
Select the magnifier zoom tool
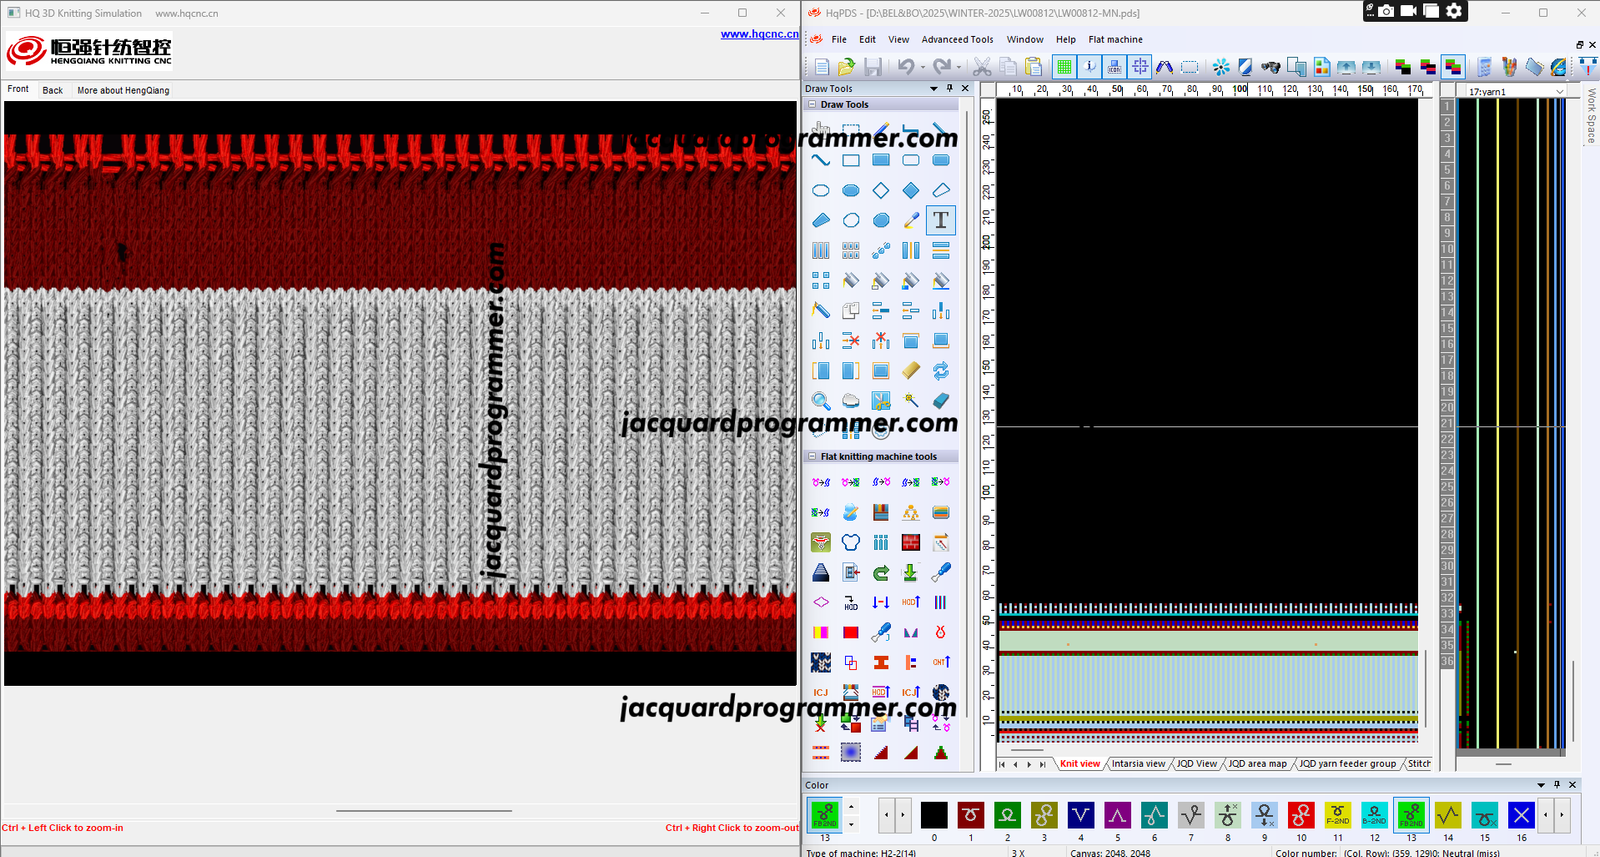pyautogui.click(x=820, y=401)
